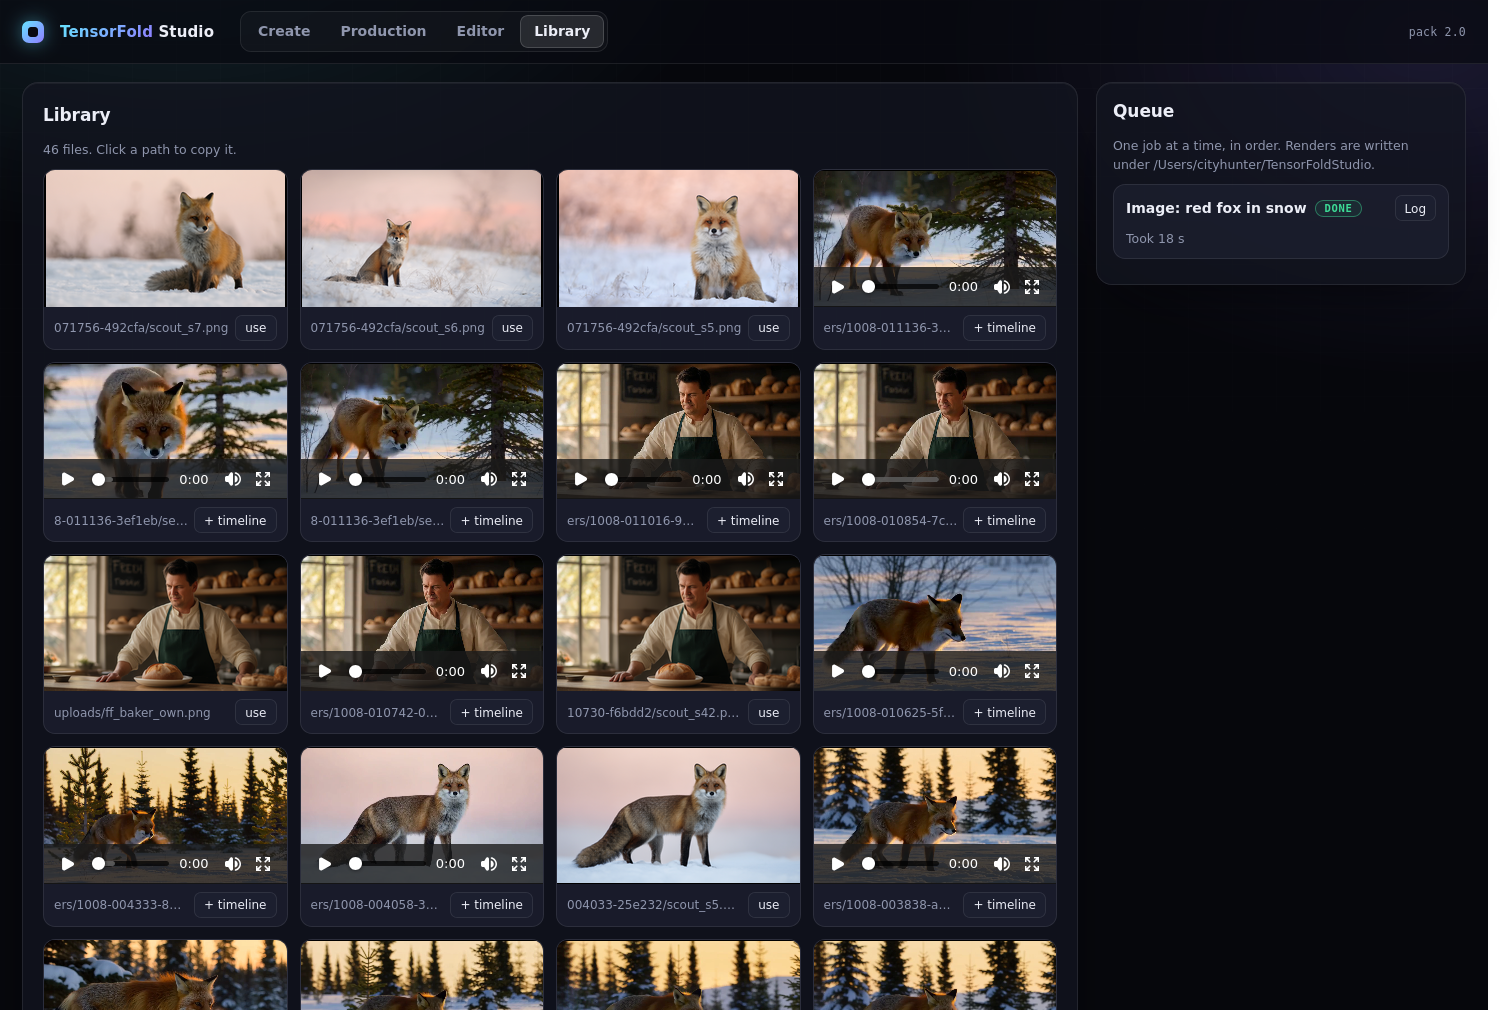
Task: Play the ers/1008-011136 fox video
Action: (x=838, y=287)
